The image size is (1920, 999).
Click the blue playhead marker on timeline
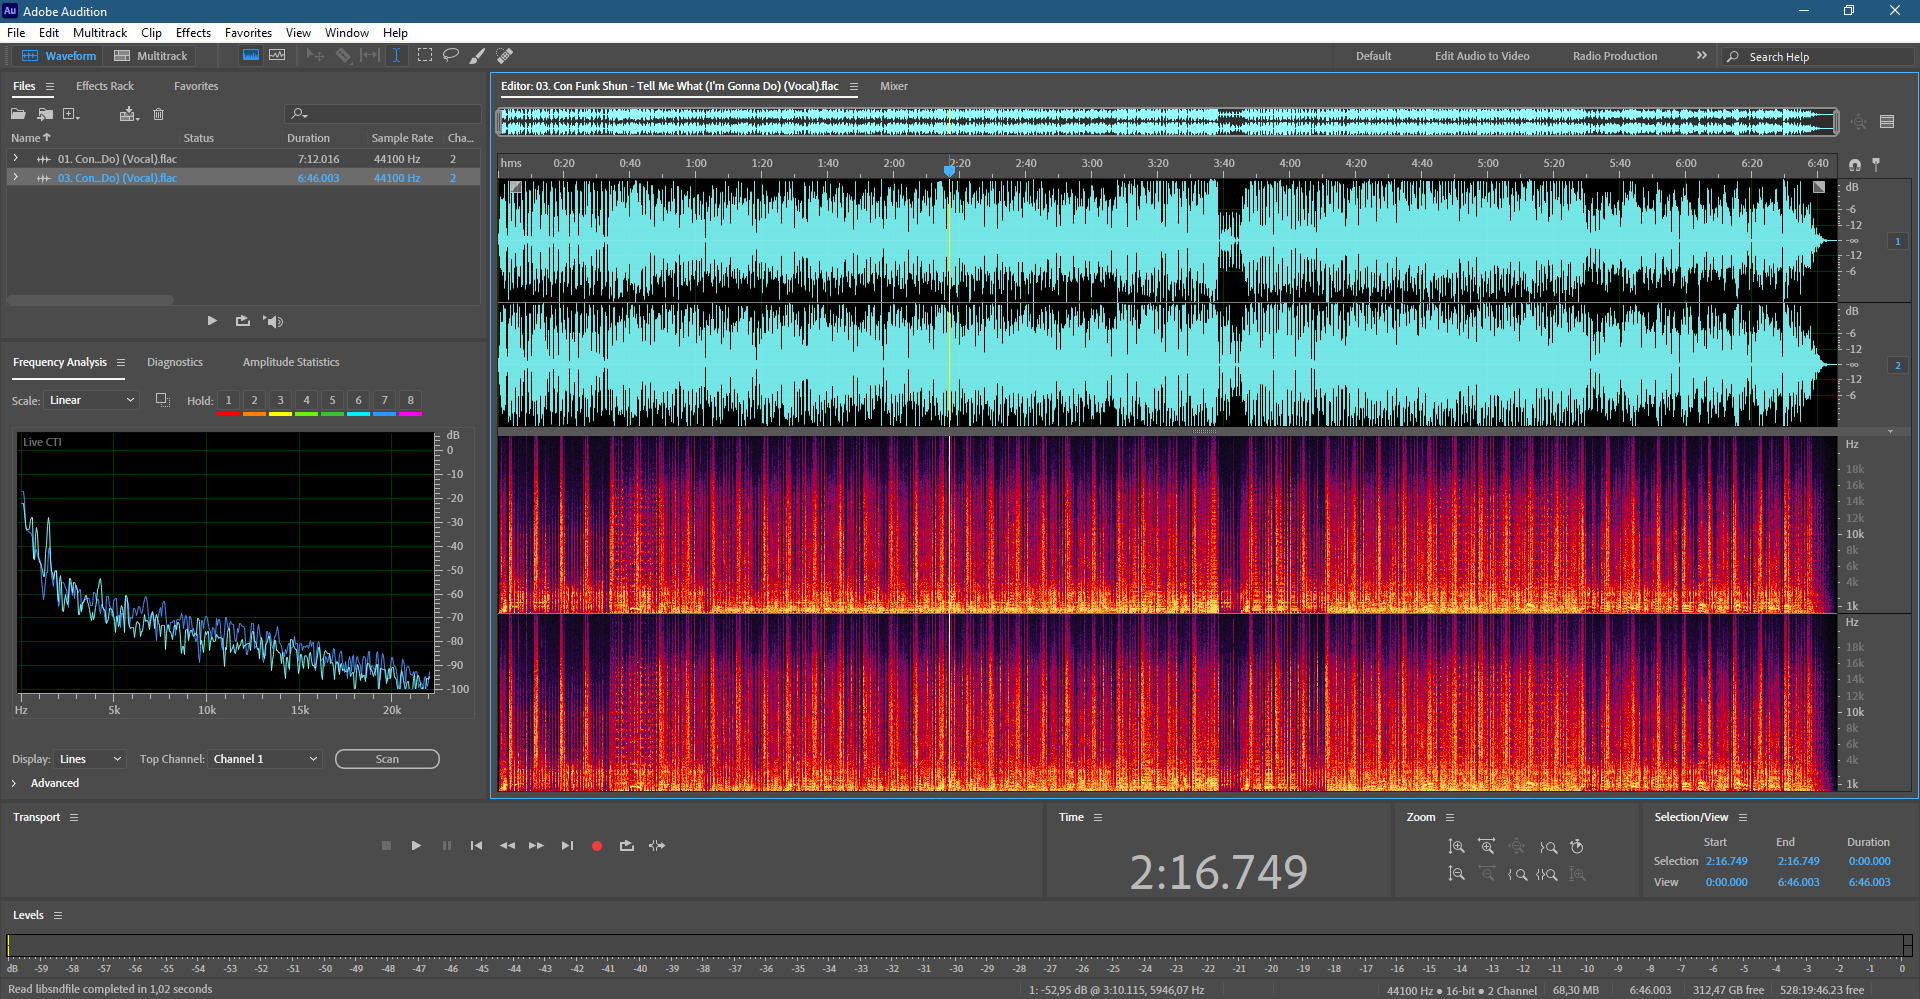pyautogui.click(x=949, y=170)
